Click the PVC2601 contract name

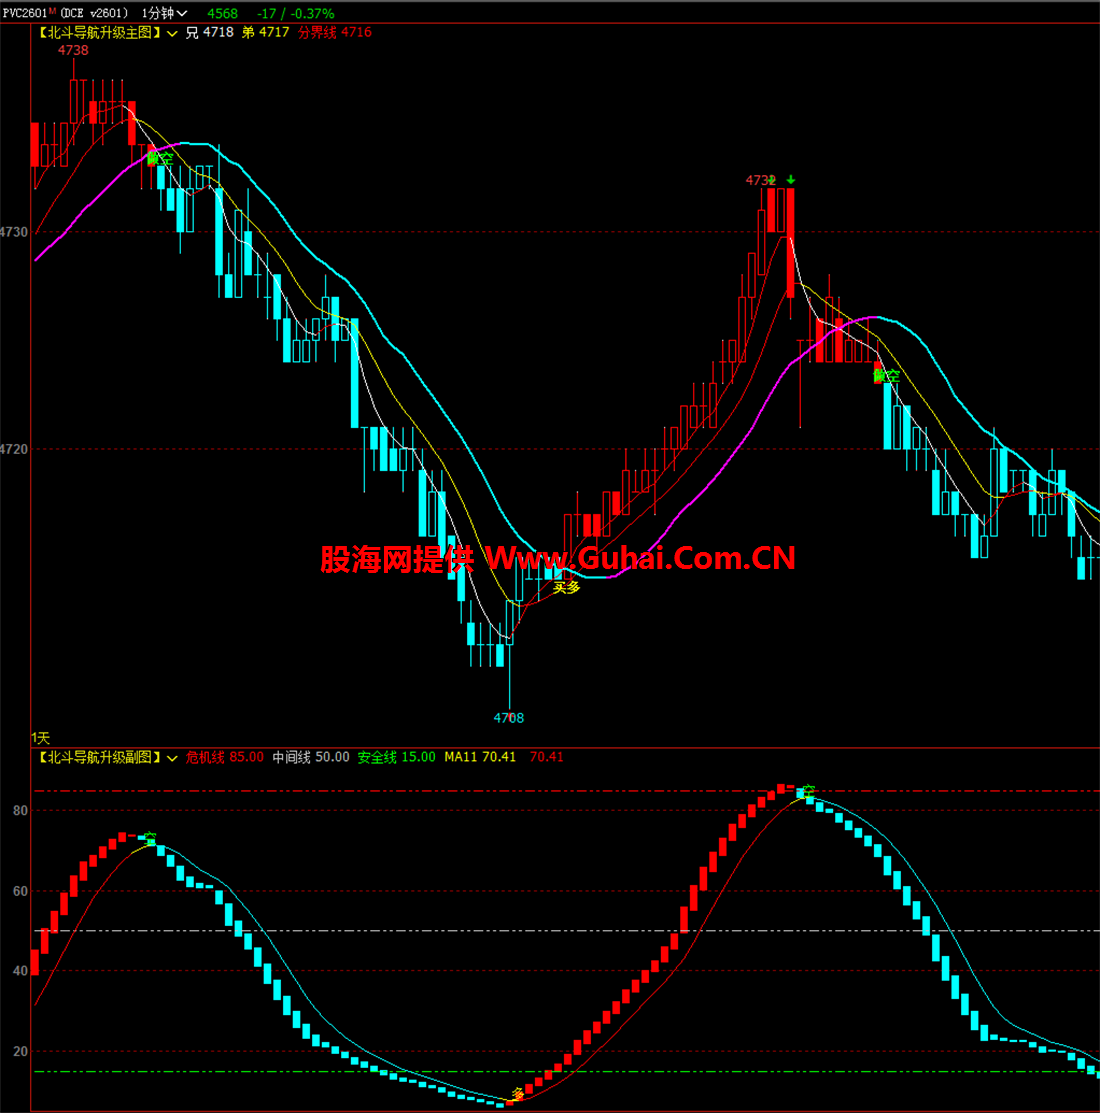[25, 13]
